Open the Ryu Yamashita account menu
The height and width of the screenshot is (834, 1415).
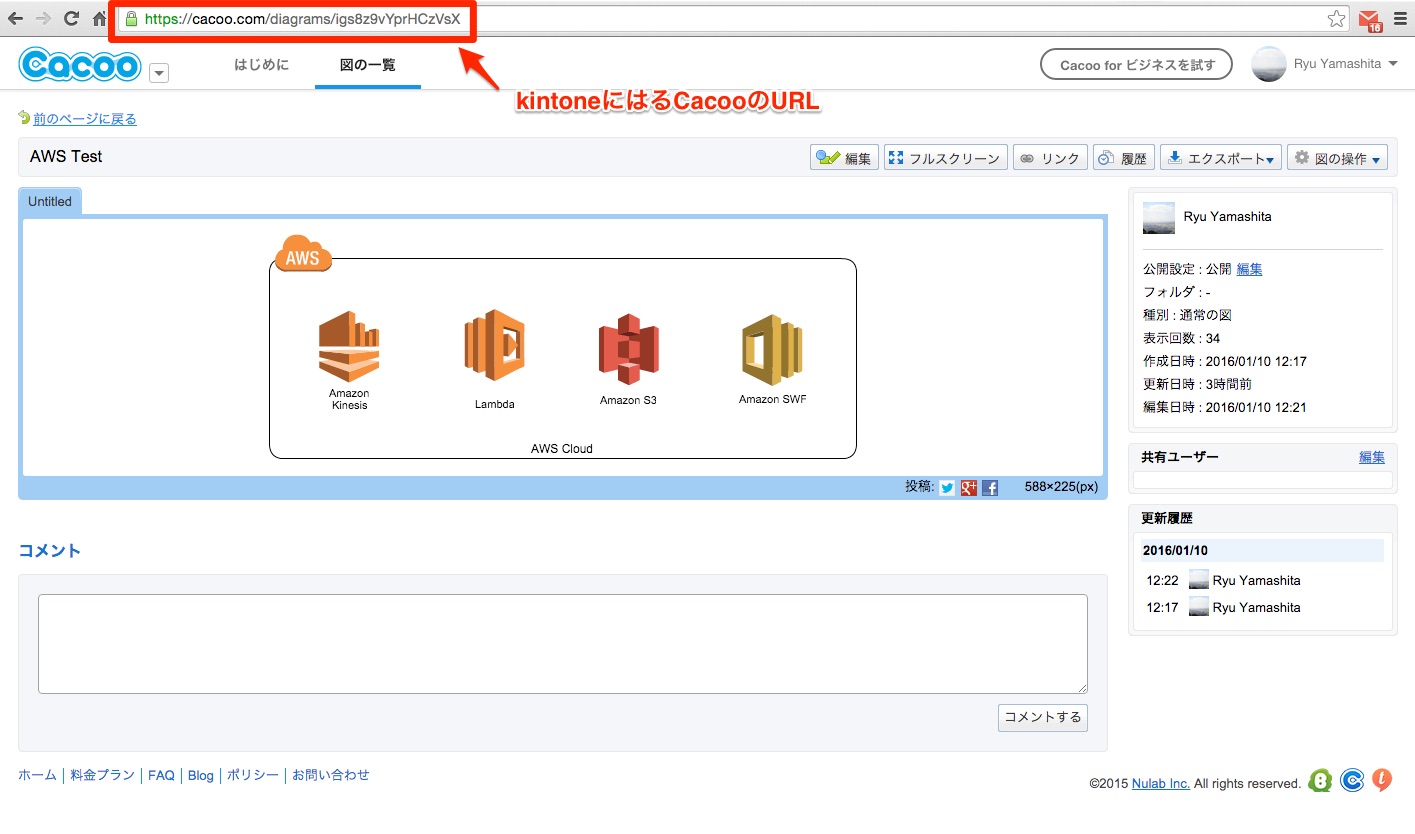tap(1344, 64)
